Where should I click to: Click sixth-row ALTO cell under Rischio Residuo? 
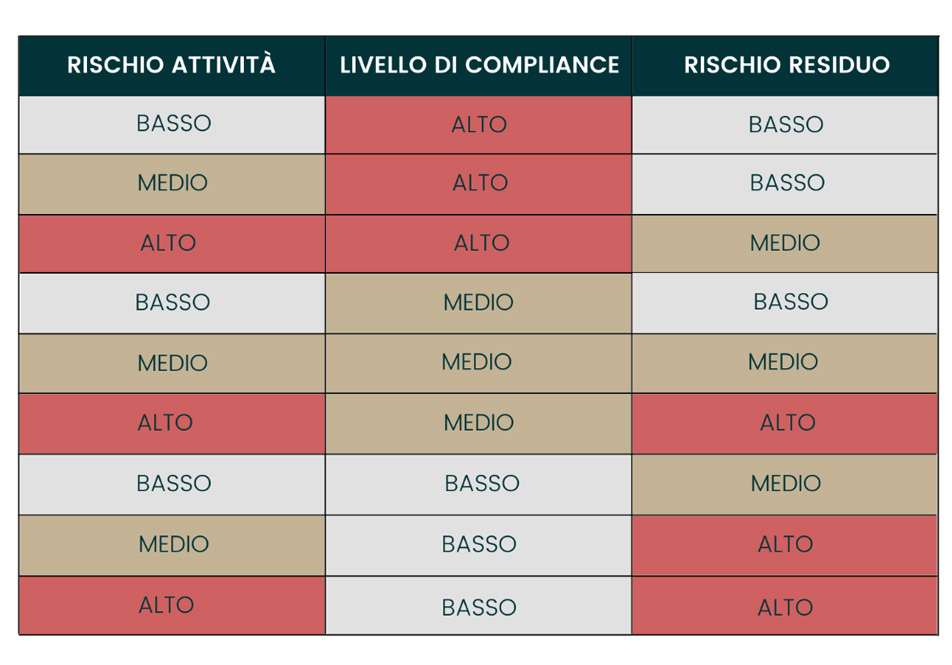tap(787, 423)
